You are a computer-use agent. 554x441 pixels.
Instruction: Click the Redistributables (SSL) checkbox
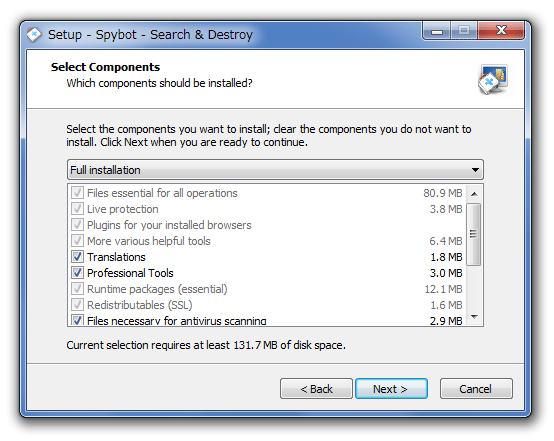77,305
